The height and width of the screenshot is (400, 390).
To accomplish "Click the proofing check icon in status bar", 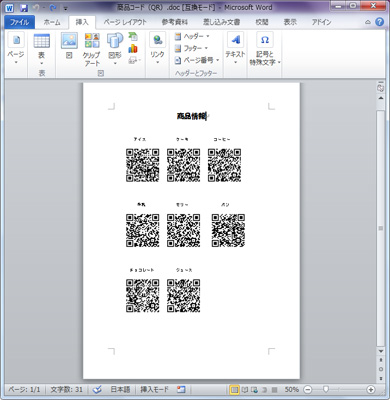I will [x=97, y=389].
